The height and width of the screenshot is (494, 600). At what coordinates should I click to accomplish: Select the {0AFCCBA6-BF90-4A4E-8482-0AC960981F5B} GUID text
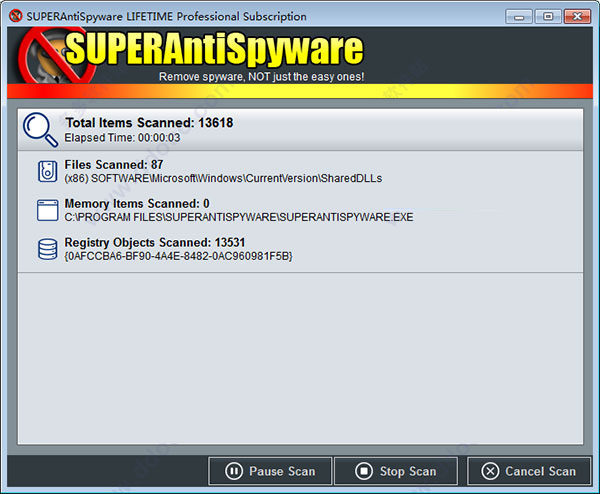pos(178,256)
